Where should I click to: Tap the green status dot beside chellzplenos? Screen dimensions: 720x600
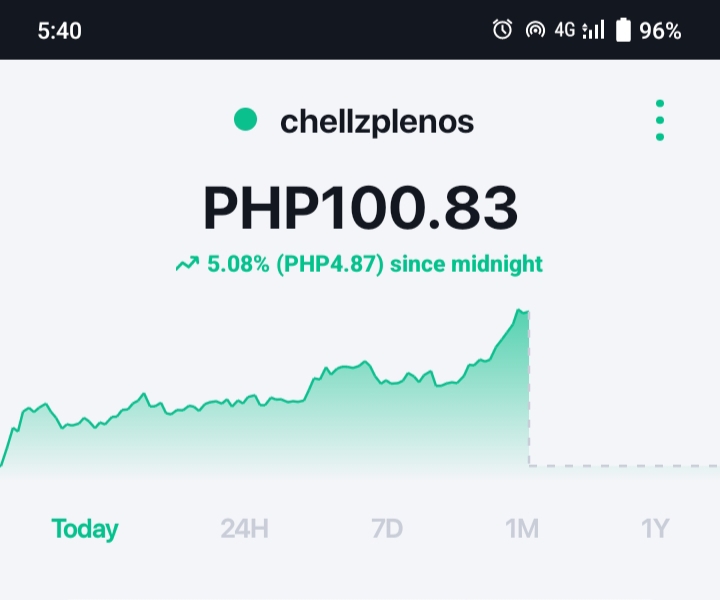tap(245, 119)
